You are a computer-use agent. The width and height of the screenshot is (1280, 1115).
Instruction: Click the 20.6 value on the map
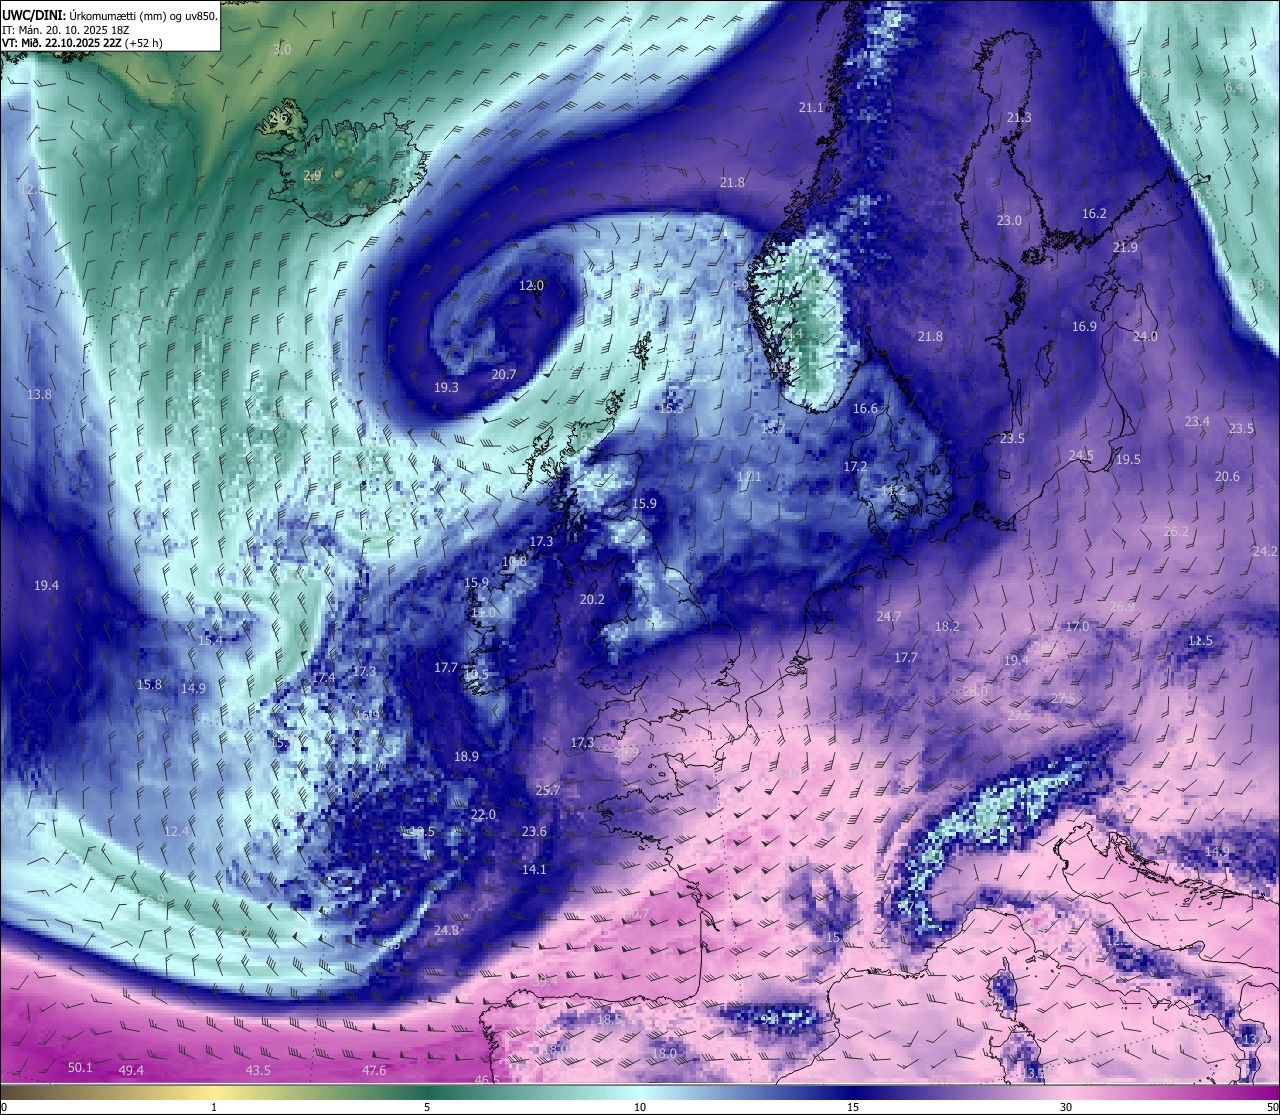click(x=1227, y=477)
